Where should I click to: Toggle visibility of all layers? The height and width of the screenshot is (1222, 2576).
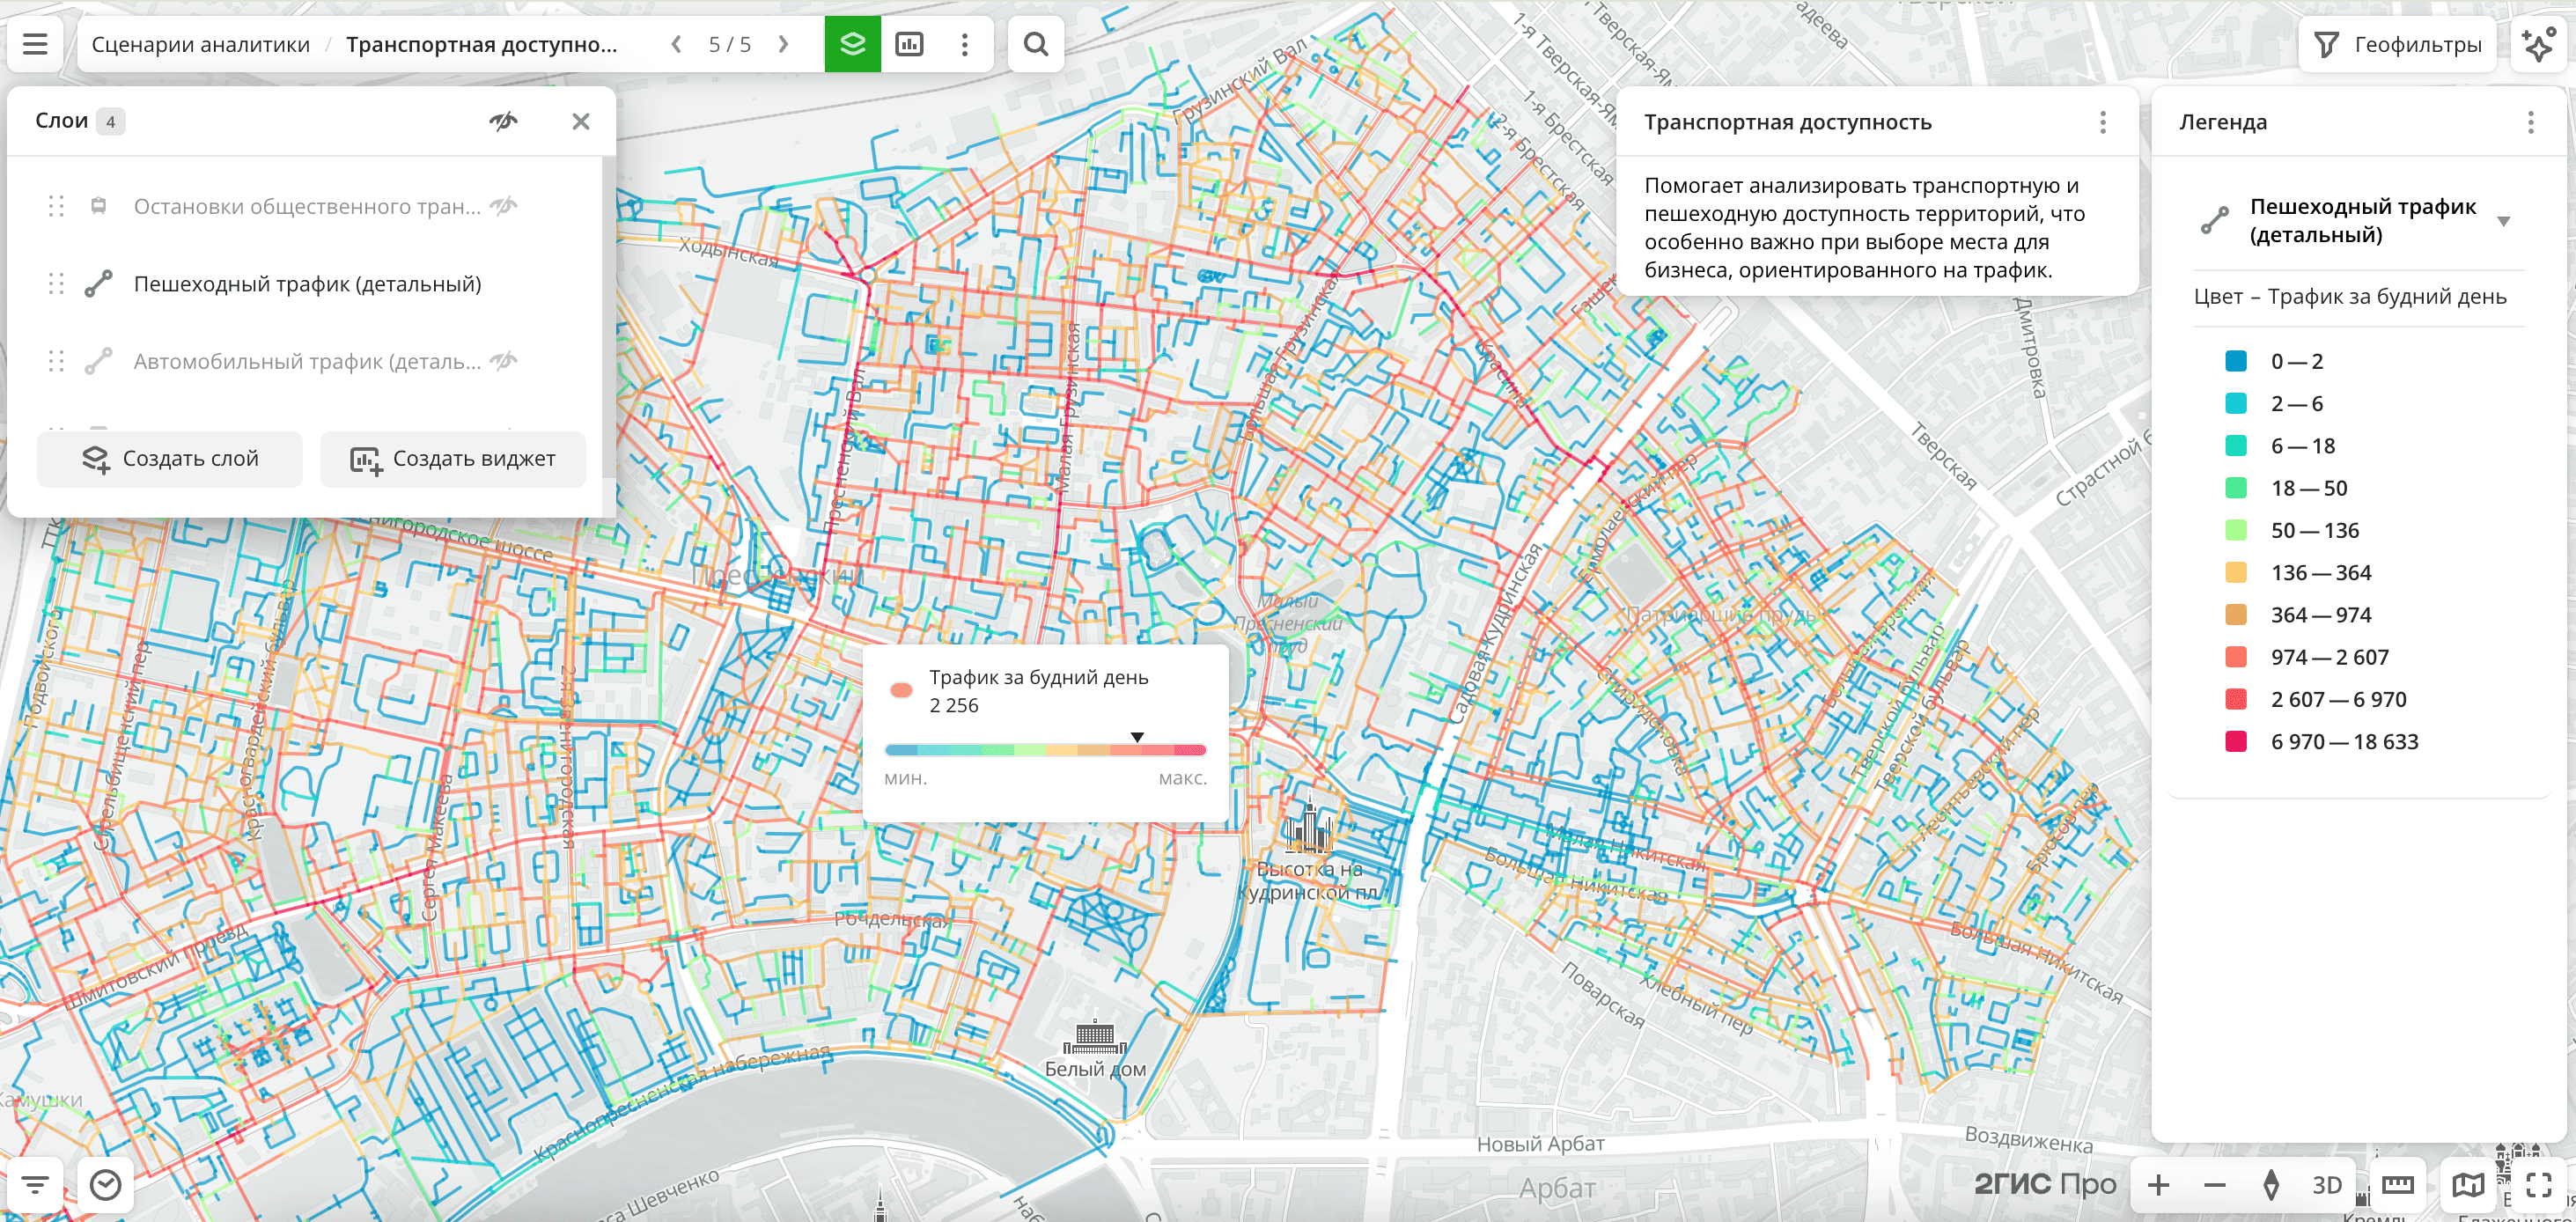coord(503,121)
